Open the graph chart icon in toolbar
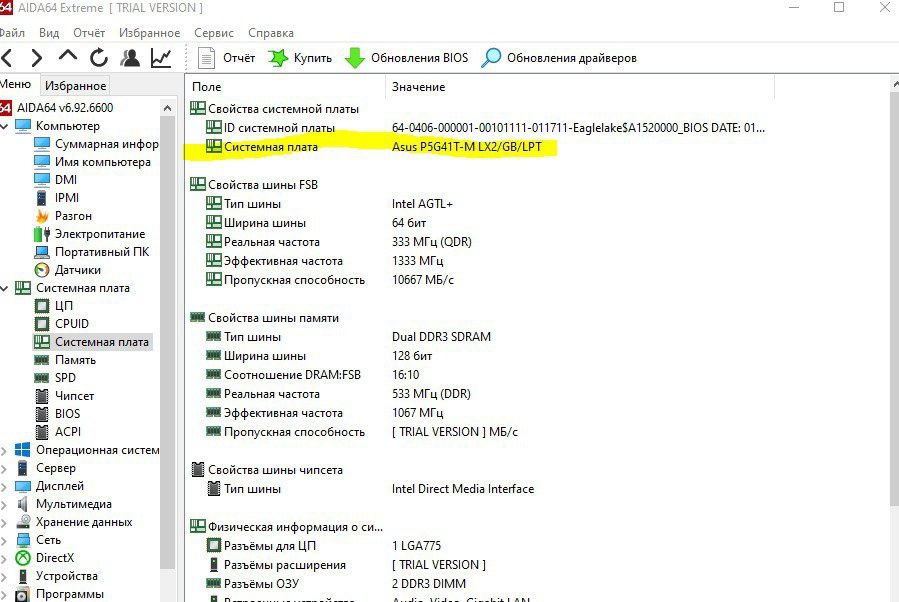 [161, 58]
